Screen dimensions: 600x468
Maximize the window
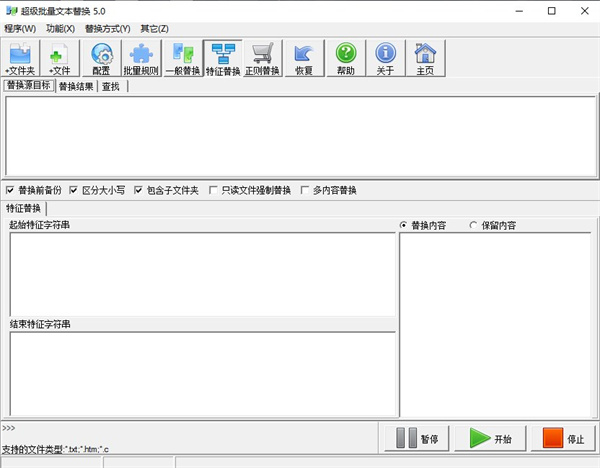[x=551, y=11]
